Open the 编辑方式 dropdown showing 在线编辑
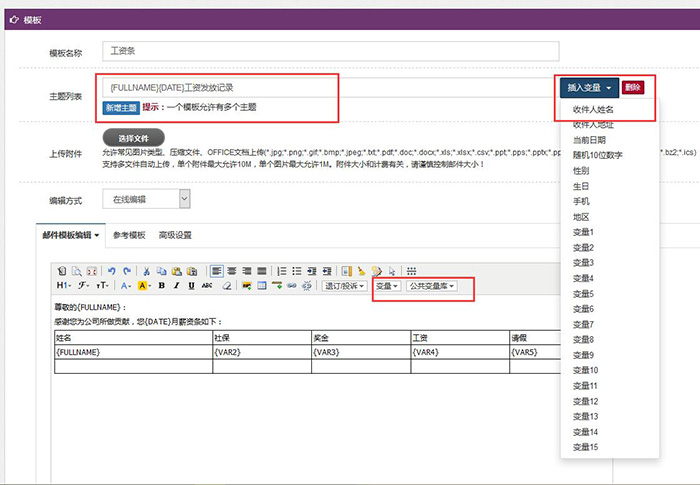 [x=147, y=200]
